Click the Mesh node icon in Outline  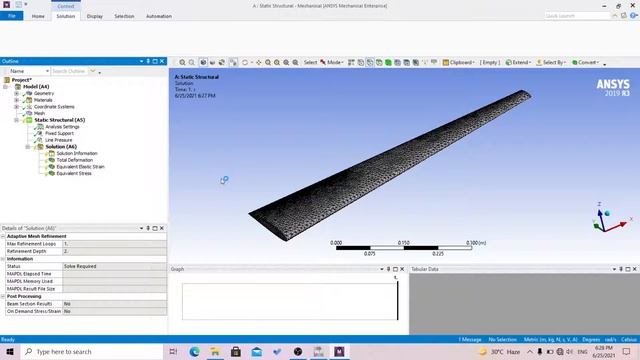pyautogui.click(x=29, y=113)
